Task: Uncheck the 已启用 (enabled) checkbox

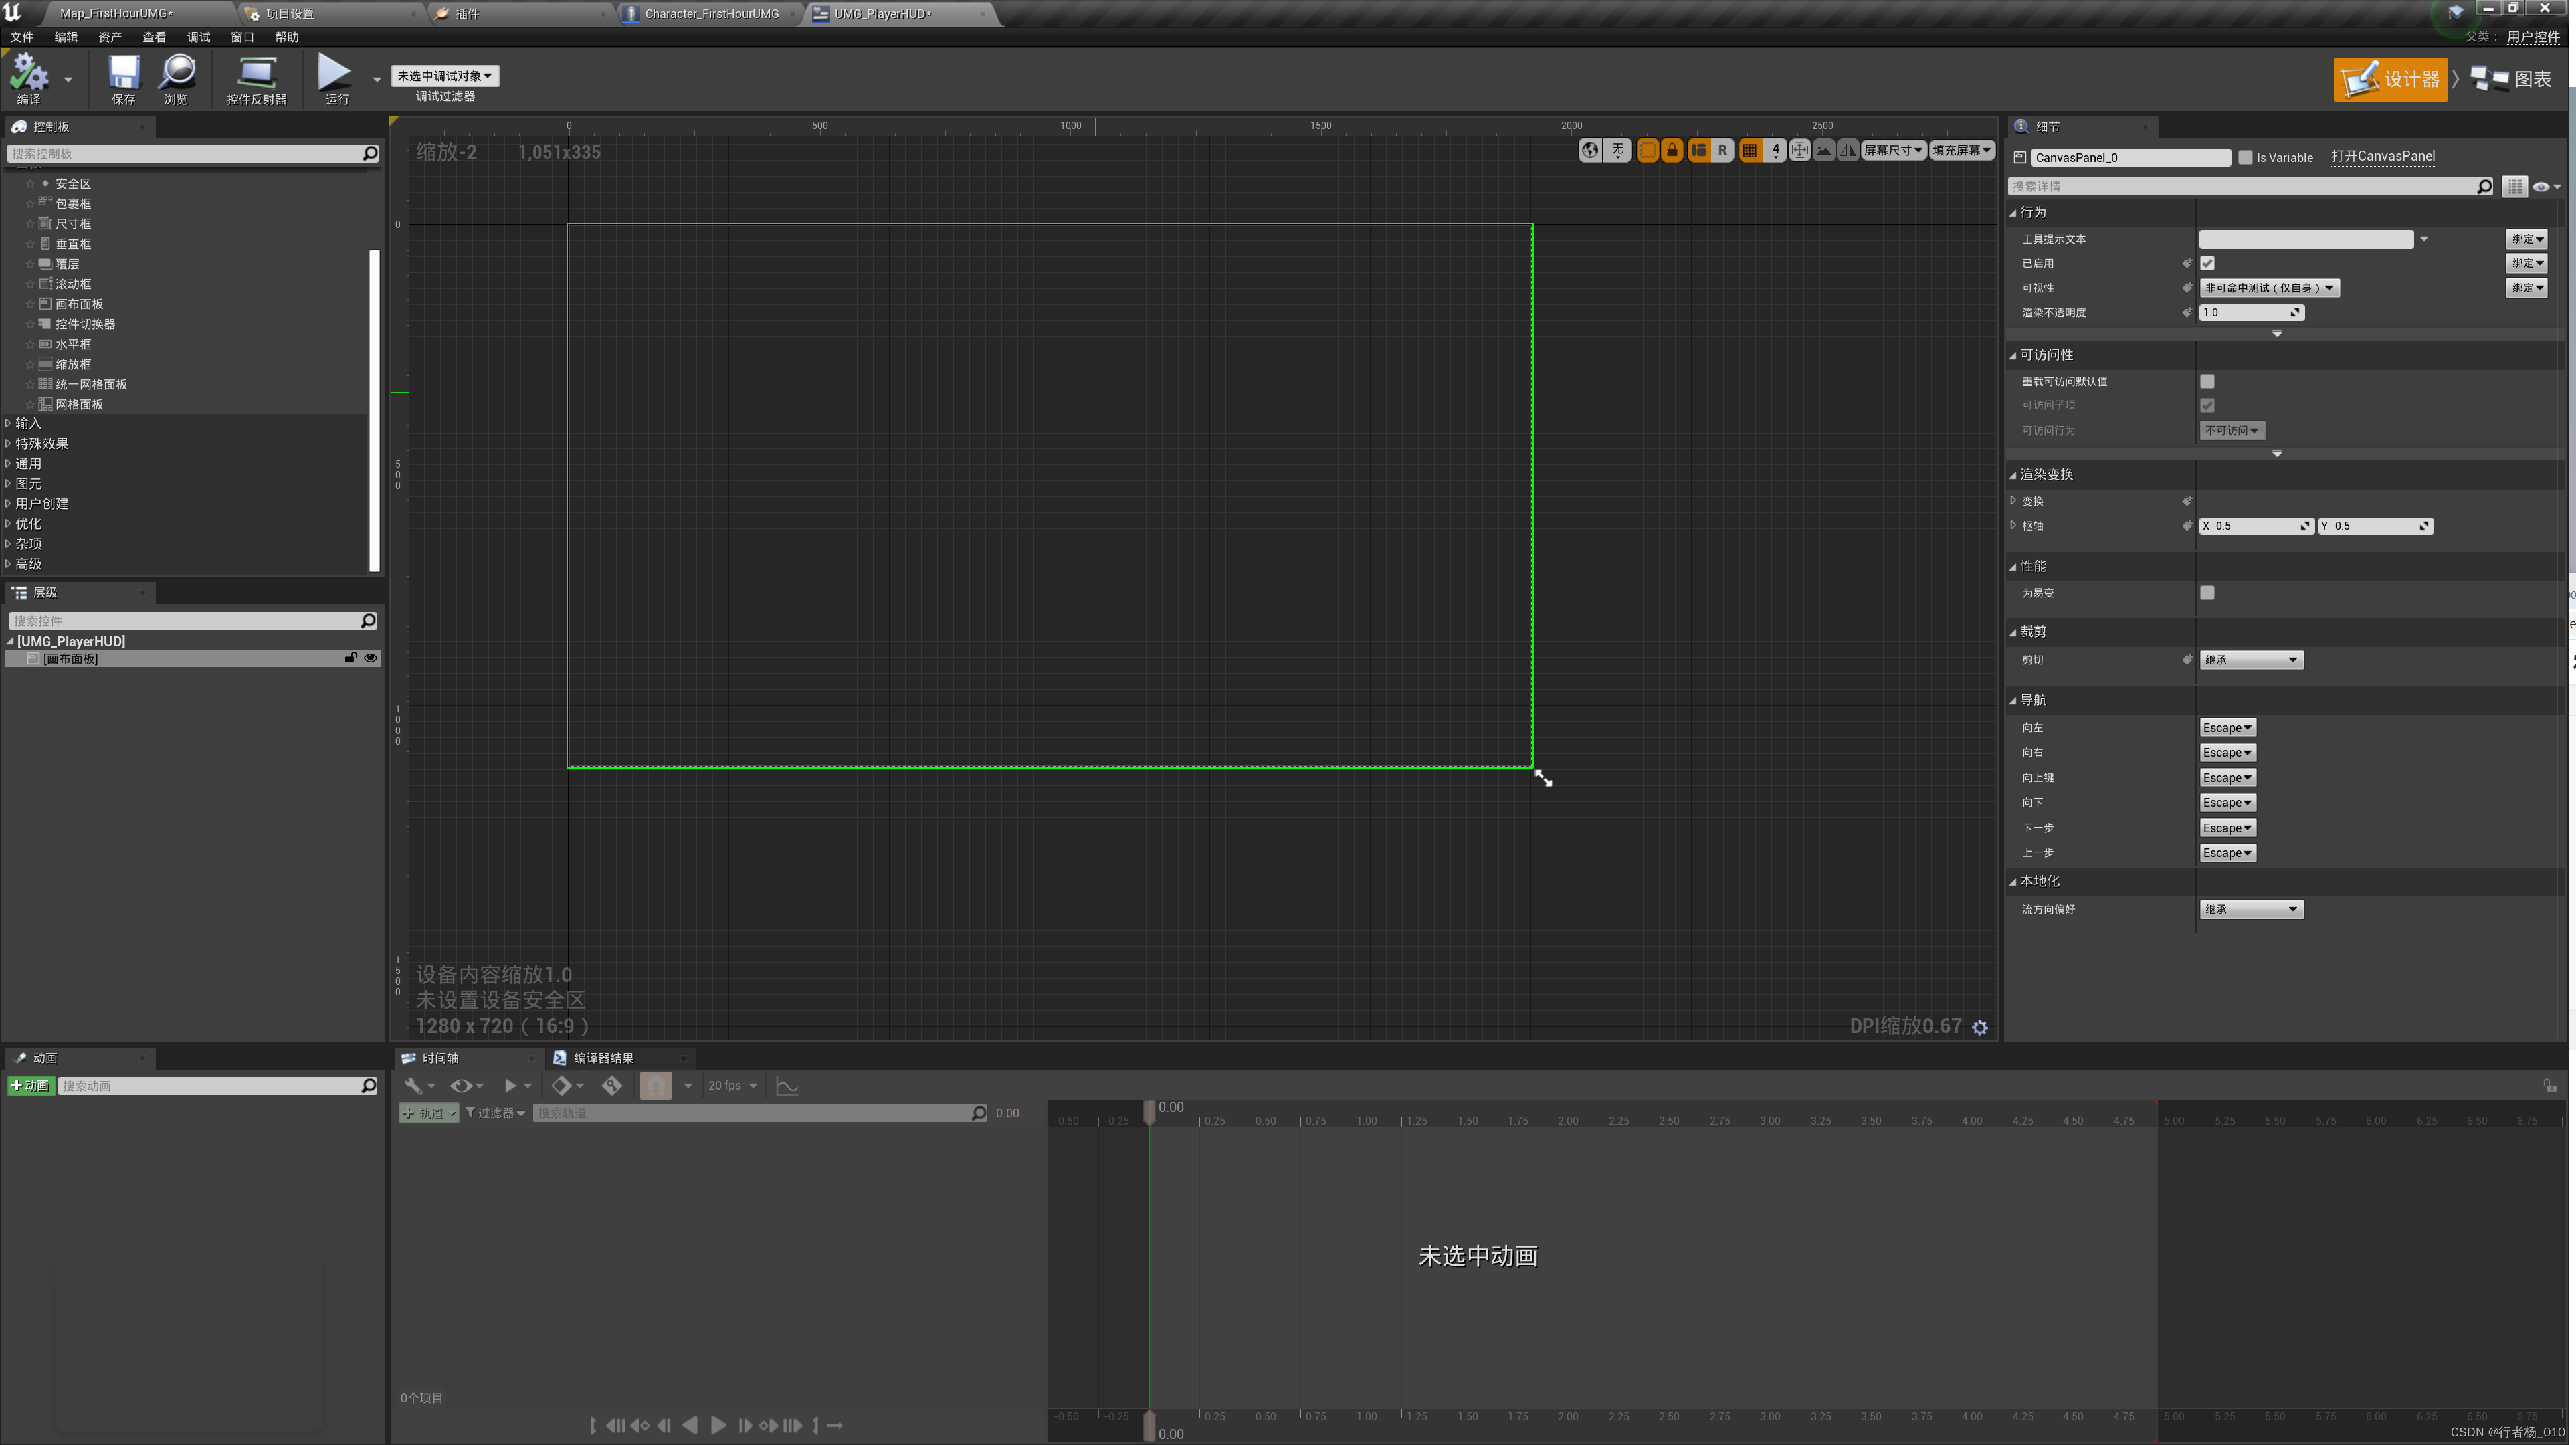Action: point(2207,263)
